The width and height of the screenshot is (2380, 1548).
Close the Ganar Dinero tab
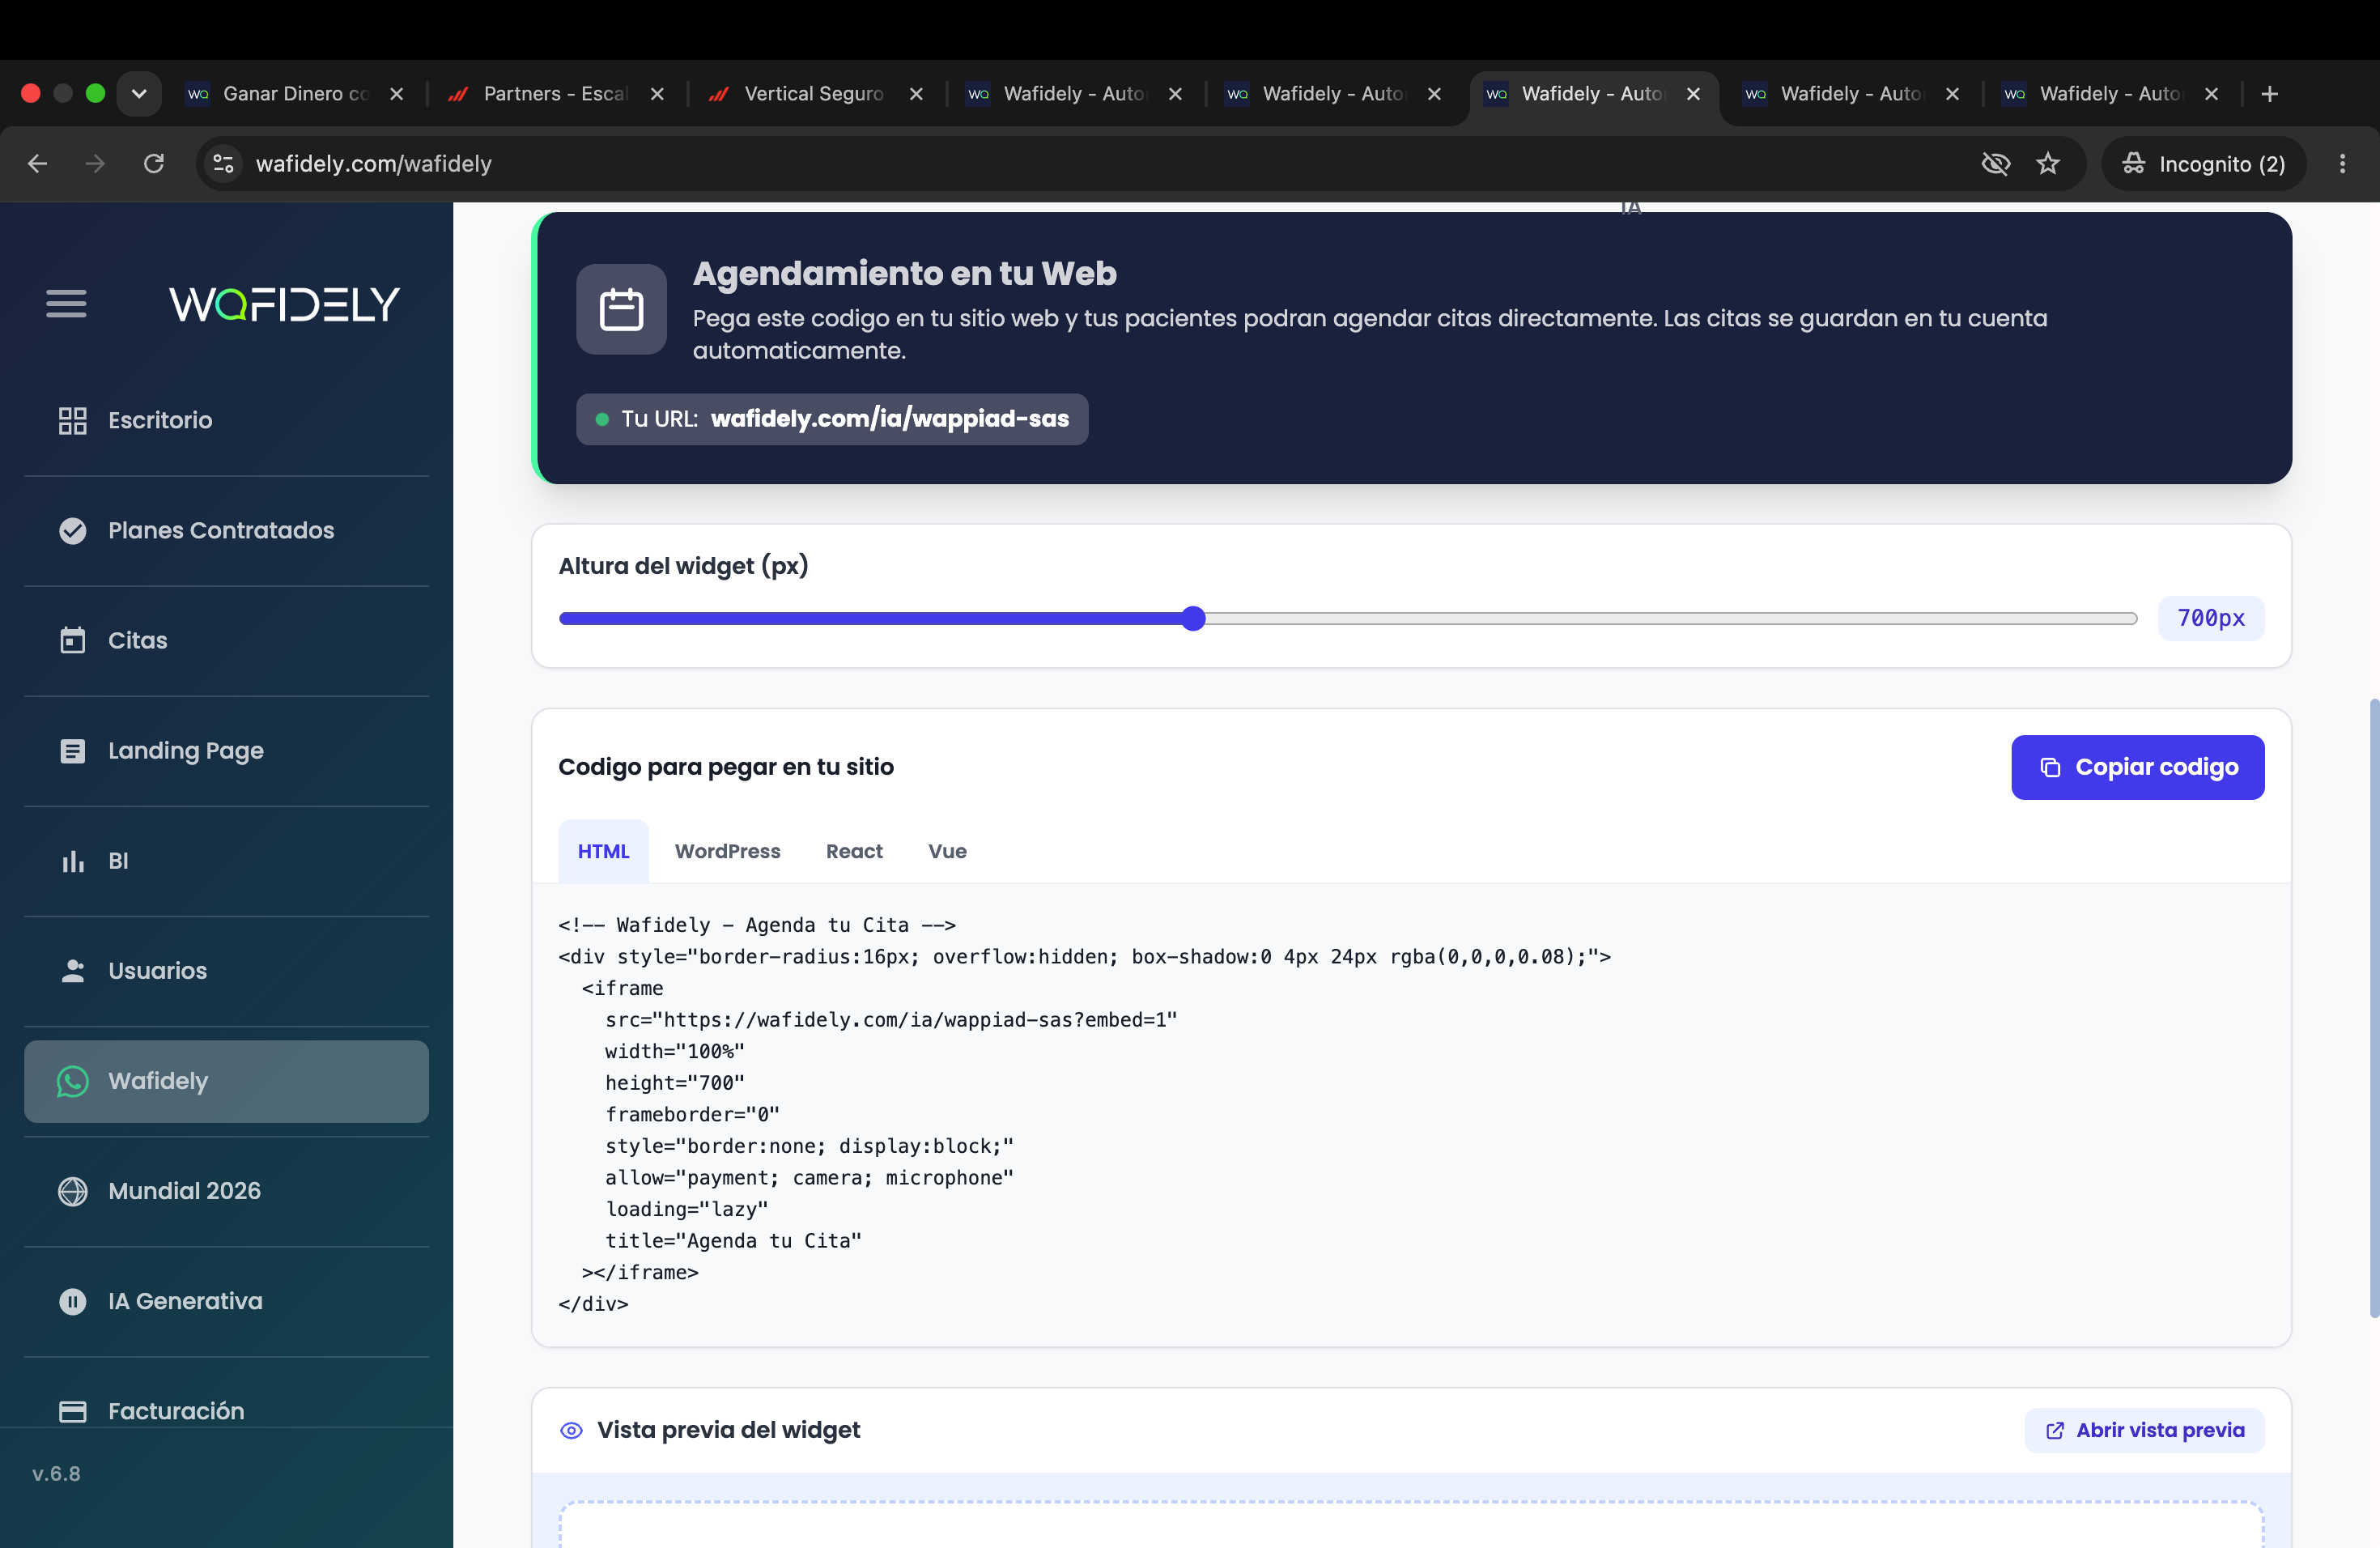coord(397,93)
